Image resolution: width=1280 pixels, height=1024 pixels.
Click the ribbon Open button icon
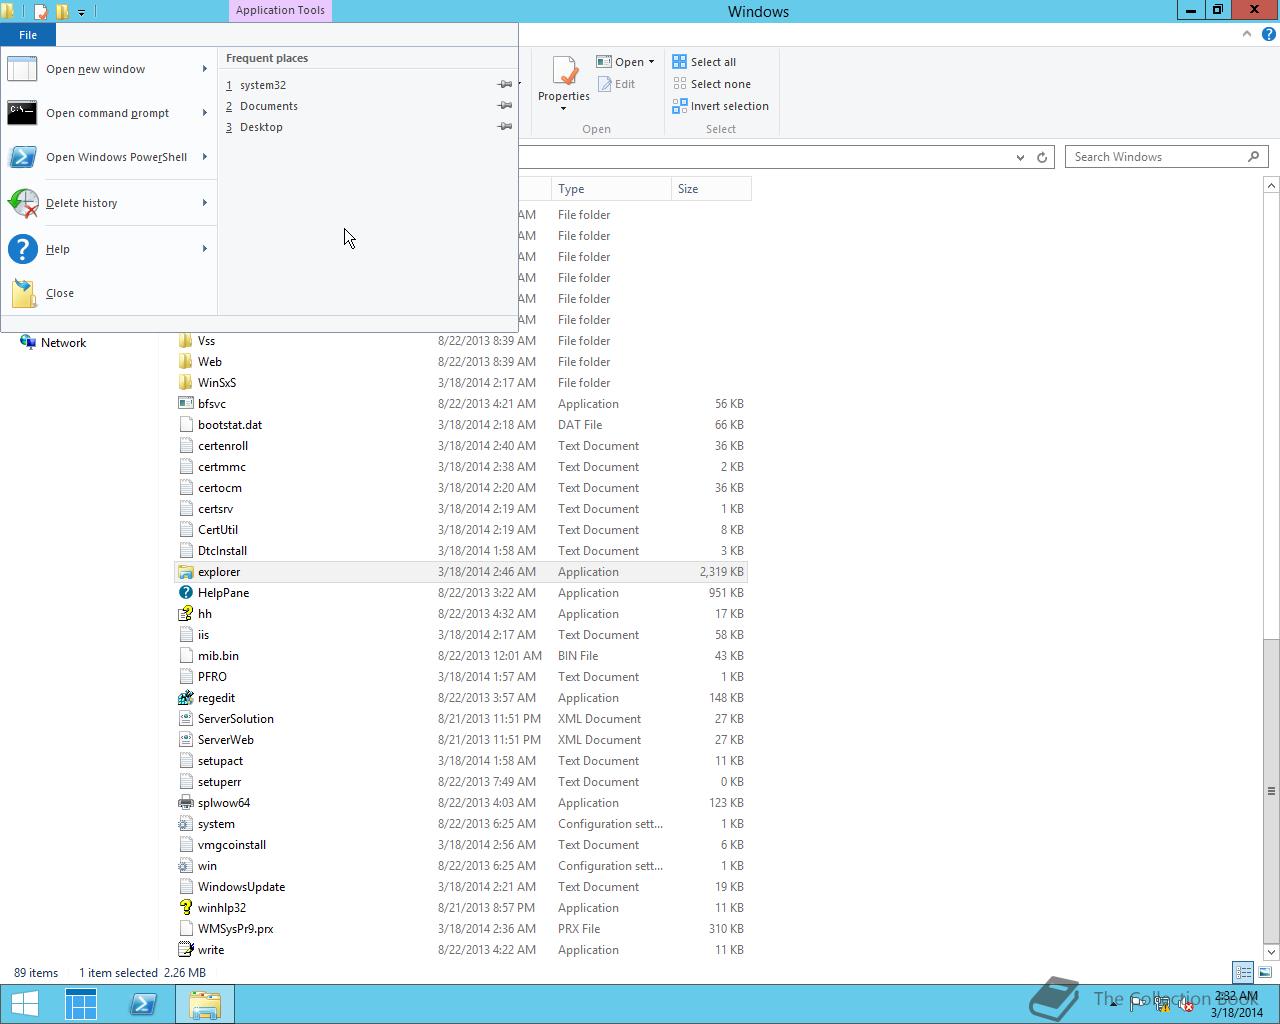click(x=604, y=62)
